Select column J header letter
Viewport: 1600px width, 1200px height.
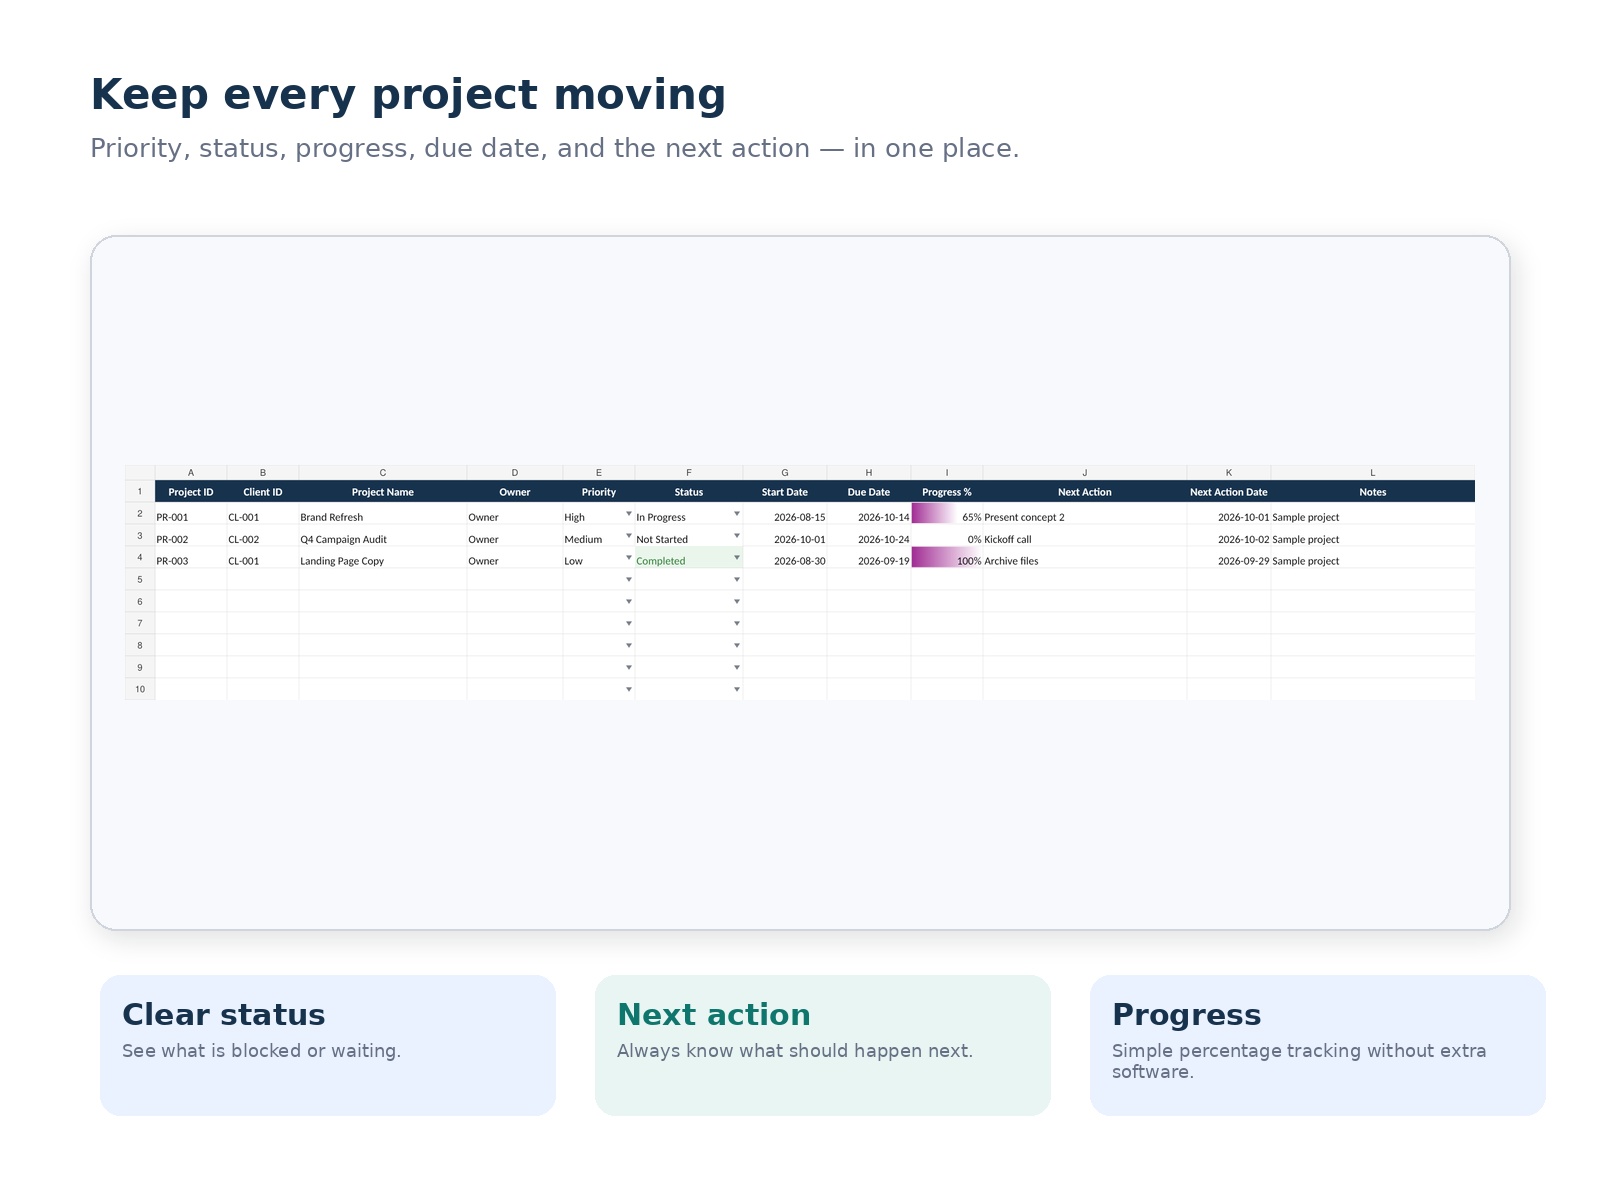pyautogui.click(x=1085, y=473)
